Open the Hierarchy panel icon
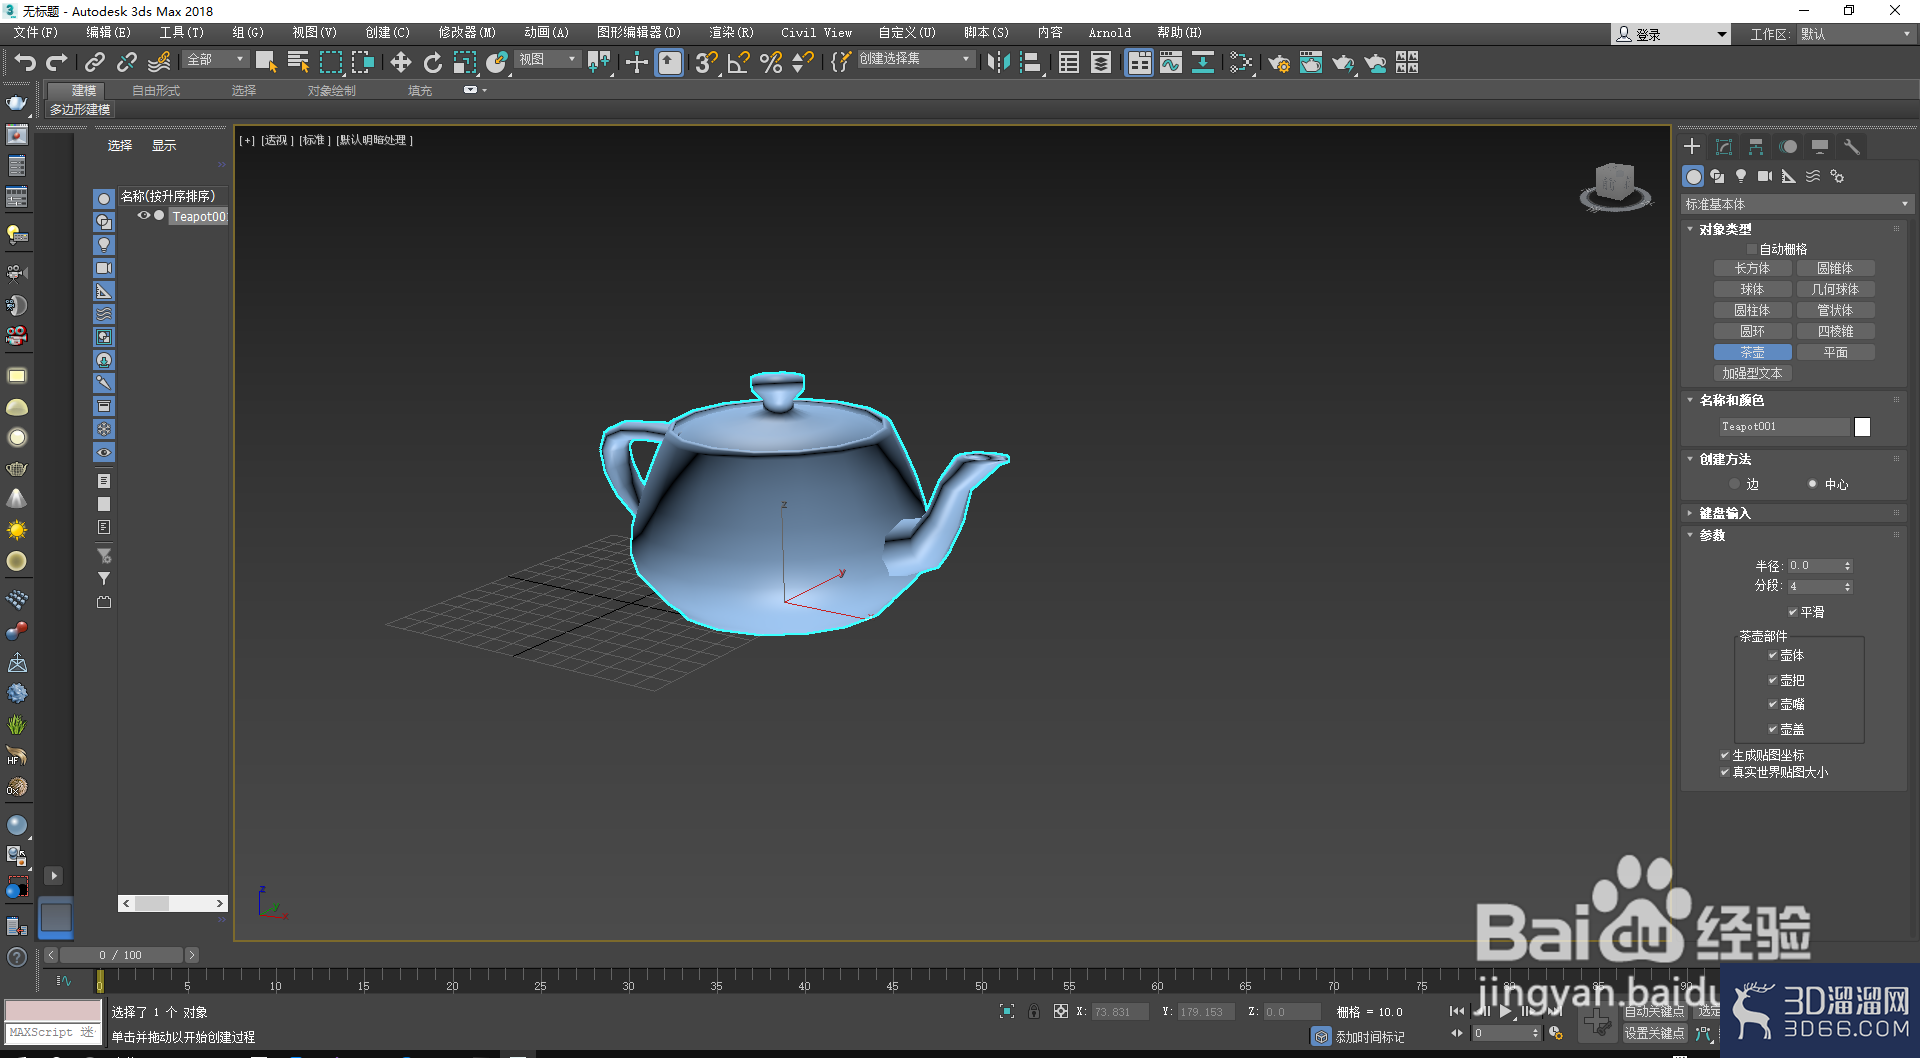Viewport: 1920px width, 1058px height. pos(1756,147)
